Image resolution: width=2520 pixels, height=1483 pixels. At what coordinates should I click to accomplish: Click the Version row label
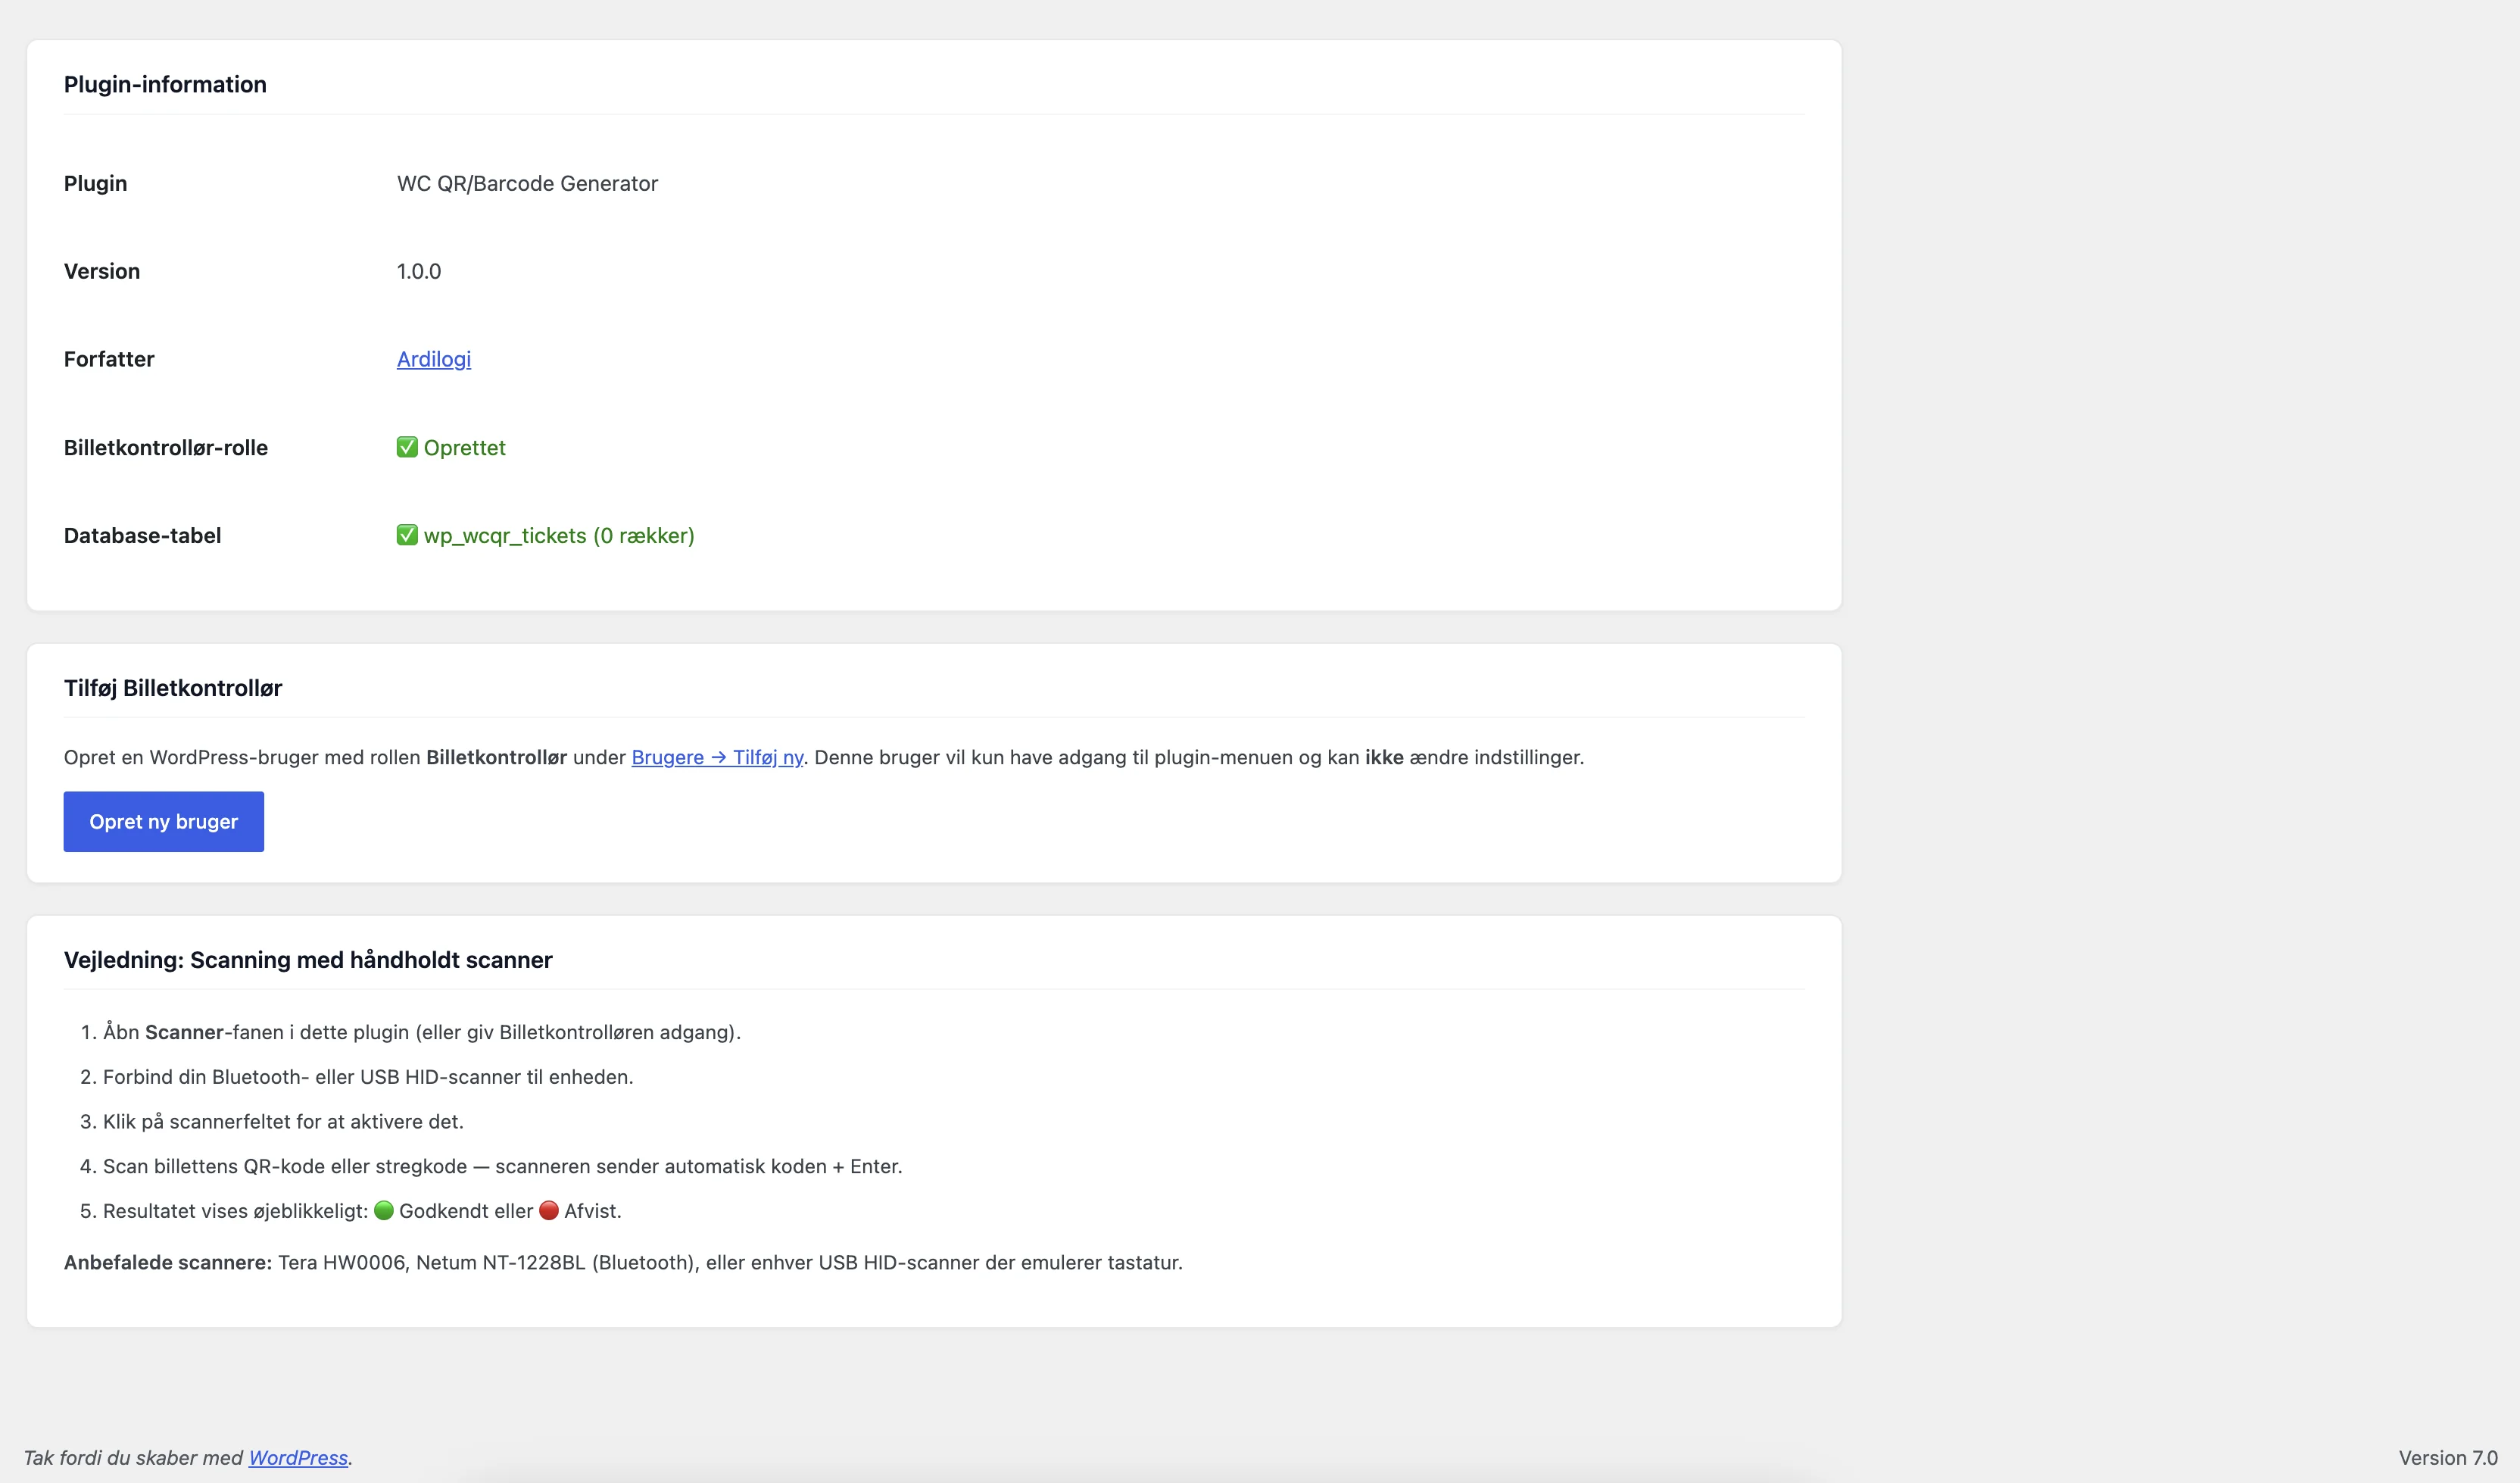tap(102, 271)
